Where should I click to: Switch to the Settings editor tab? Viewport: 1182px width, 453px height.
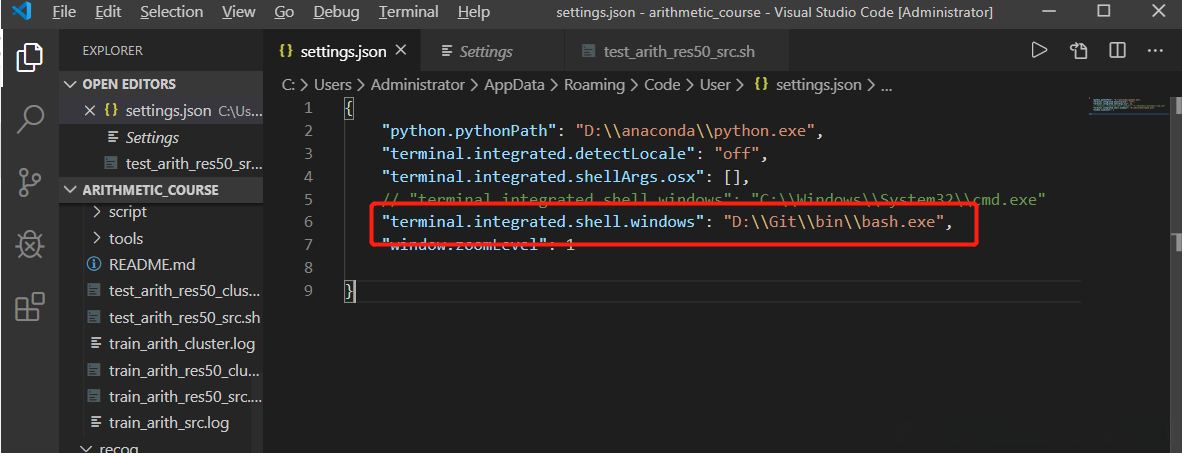click(485, 51)
